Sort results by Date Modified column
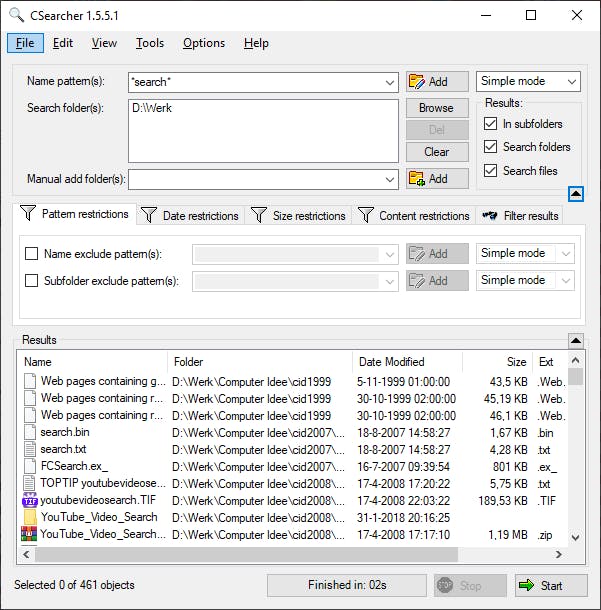The width and height of the screenshot is (601, 610). coord(407,362)
